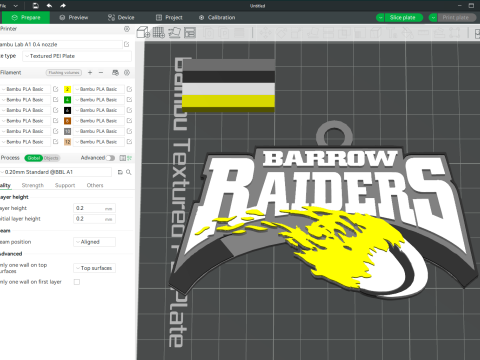The width and height of the screenshot is (480, 360).
Task: Edit filament 12 preset via its edit icon
Action: (129, 142)
